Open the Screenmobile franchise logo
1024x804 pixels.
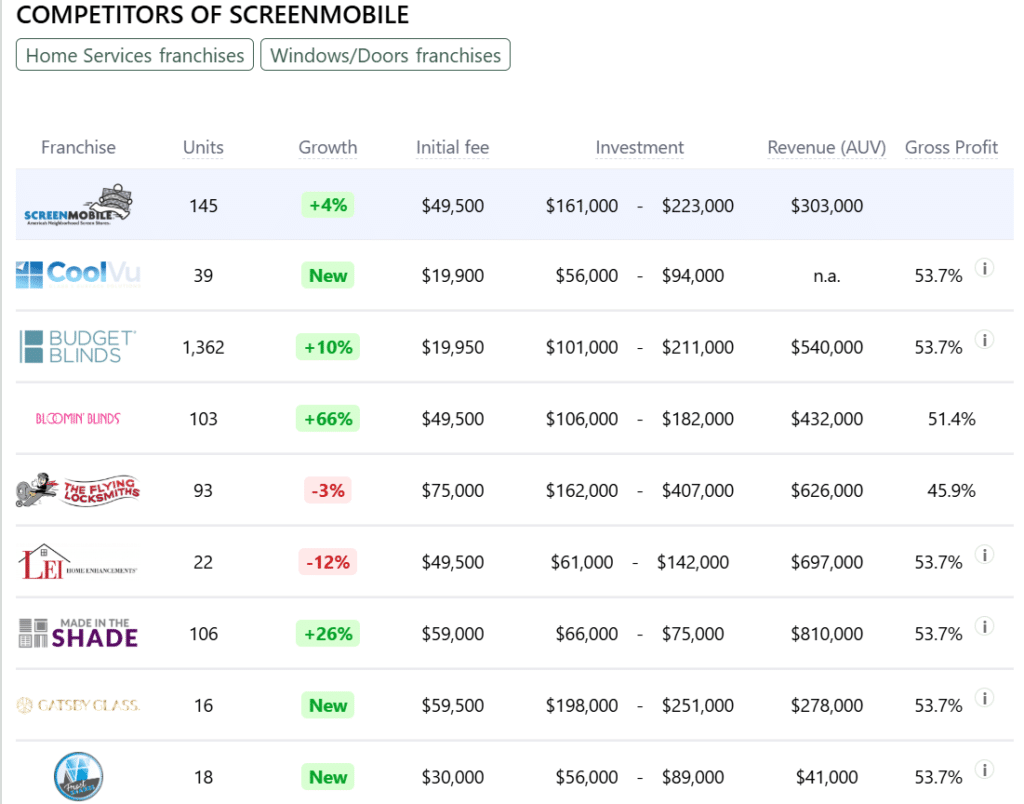tap(78, 205)
